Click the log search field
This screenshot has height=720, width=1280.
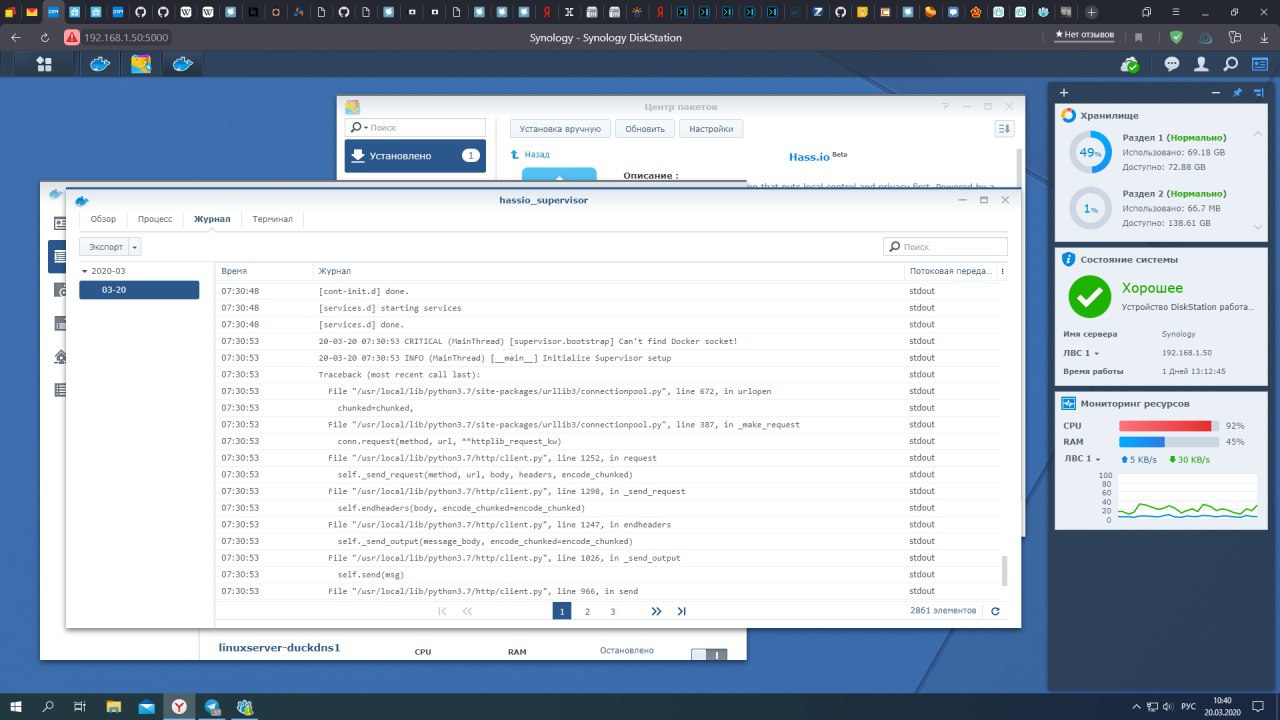coord(945,246)
